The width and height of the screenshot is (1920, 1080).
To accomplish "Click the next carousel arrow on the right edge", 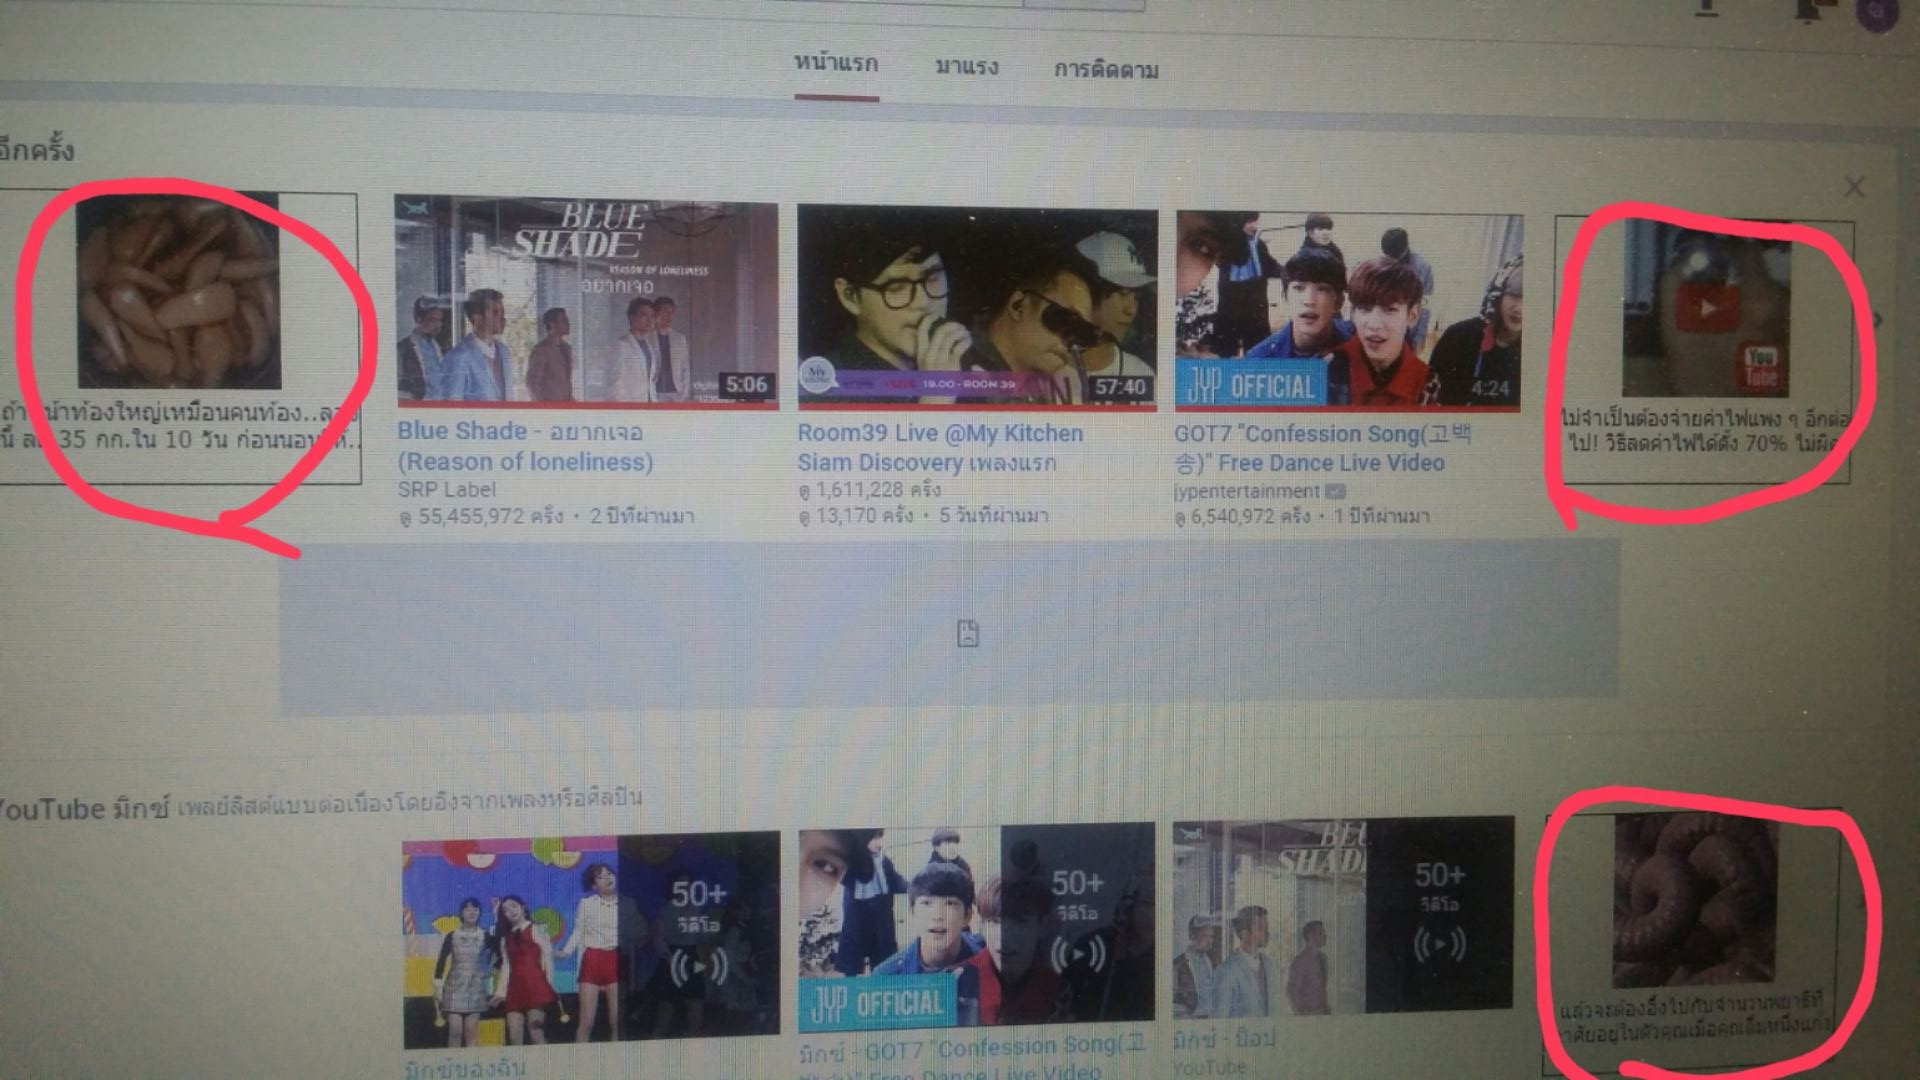I will pyautogui.click(x=1877, y=320).
